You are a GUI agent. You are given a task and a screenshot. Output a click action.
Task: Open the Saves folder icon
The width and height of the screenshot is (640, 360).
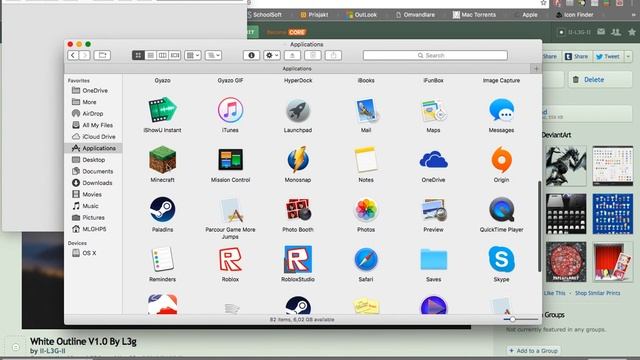[433, 259]
